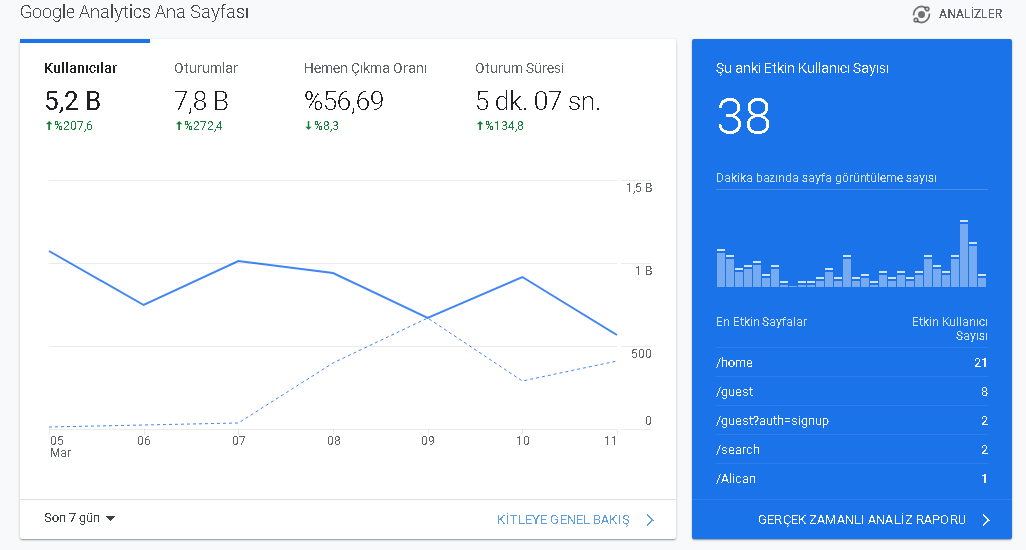This screenshot has height=550, width=1026.
Task: Click the line chart point at date 10
Action: click(522, 277)
